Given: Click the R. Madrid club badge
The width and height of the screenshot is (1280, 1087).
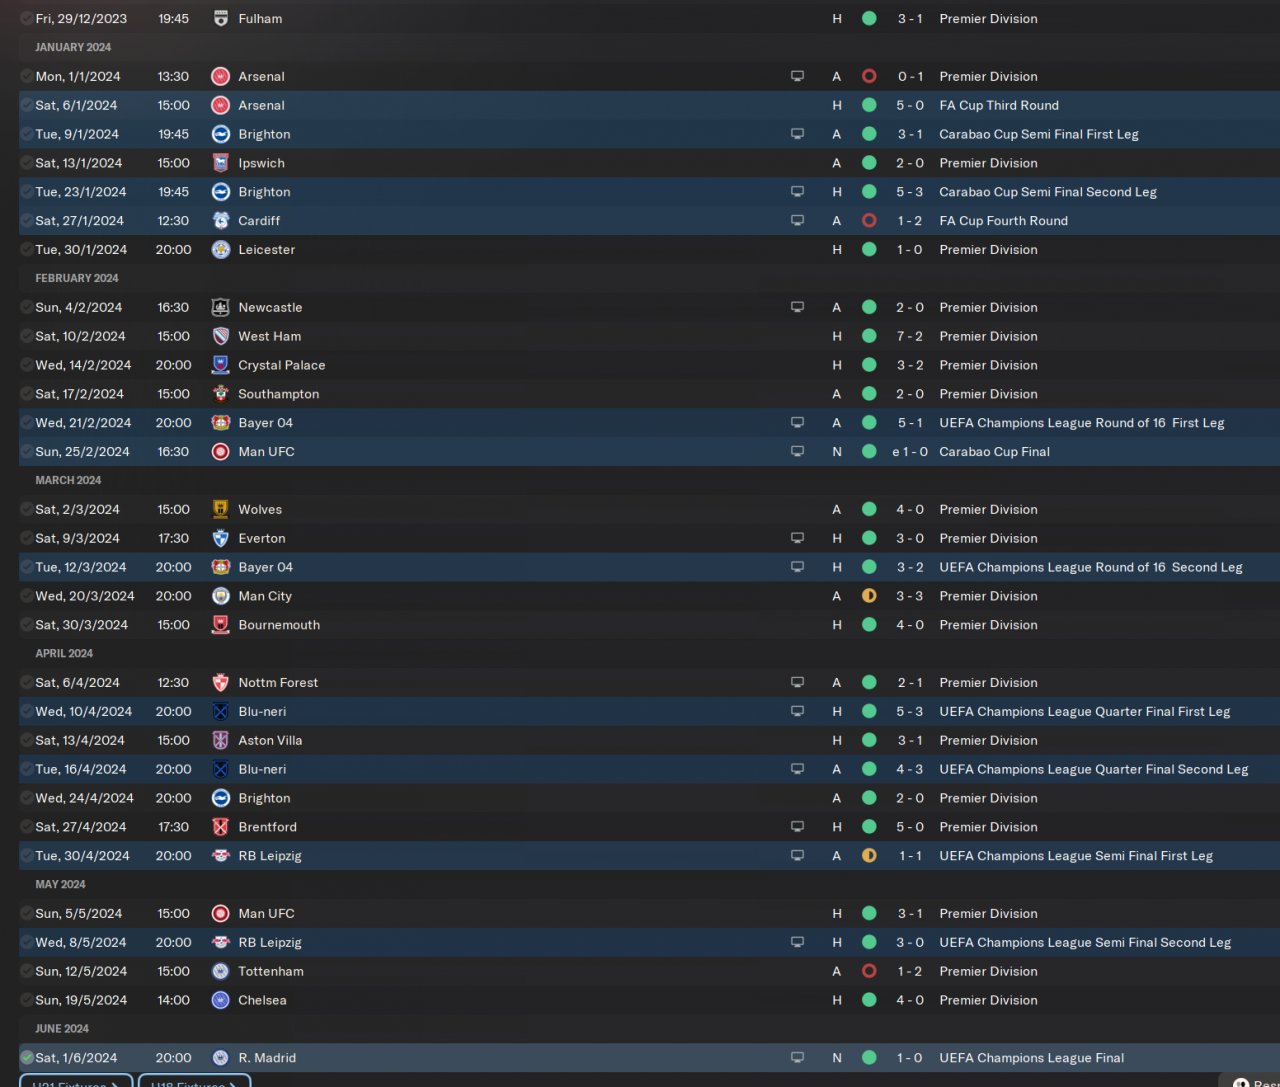Looking at the screenshot, I should (x=220, y=1058).
